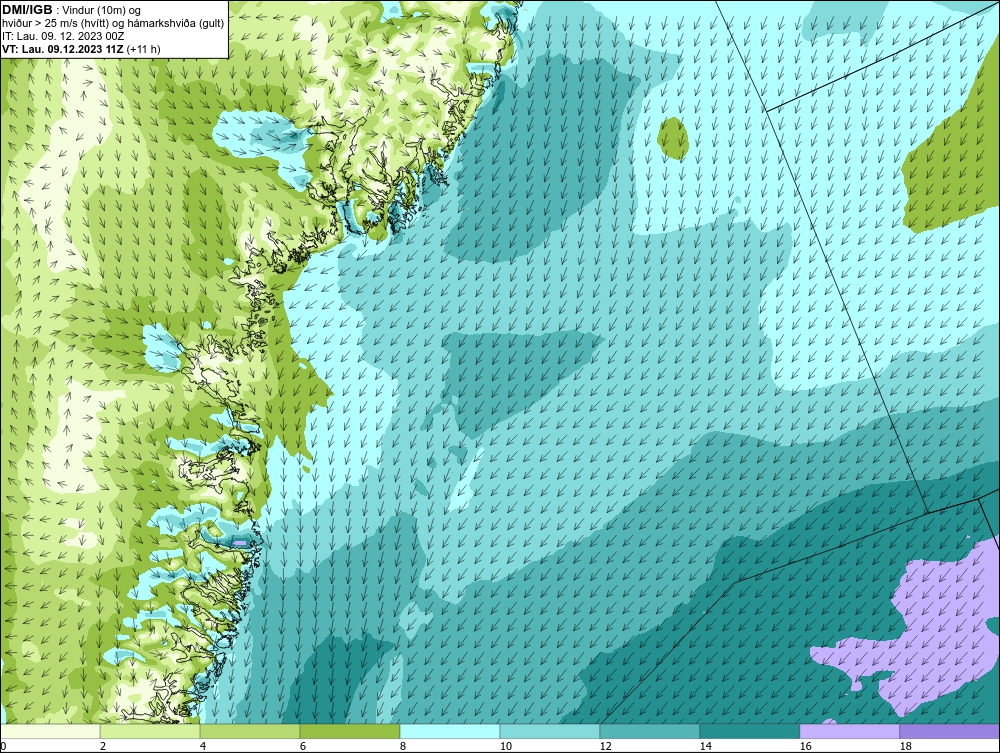This screenshot has width=1000, height=753.
Task: Click the legend label '12' on the scale
Action: 605,746
